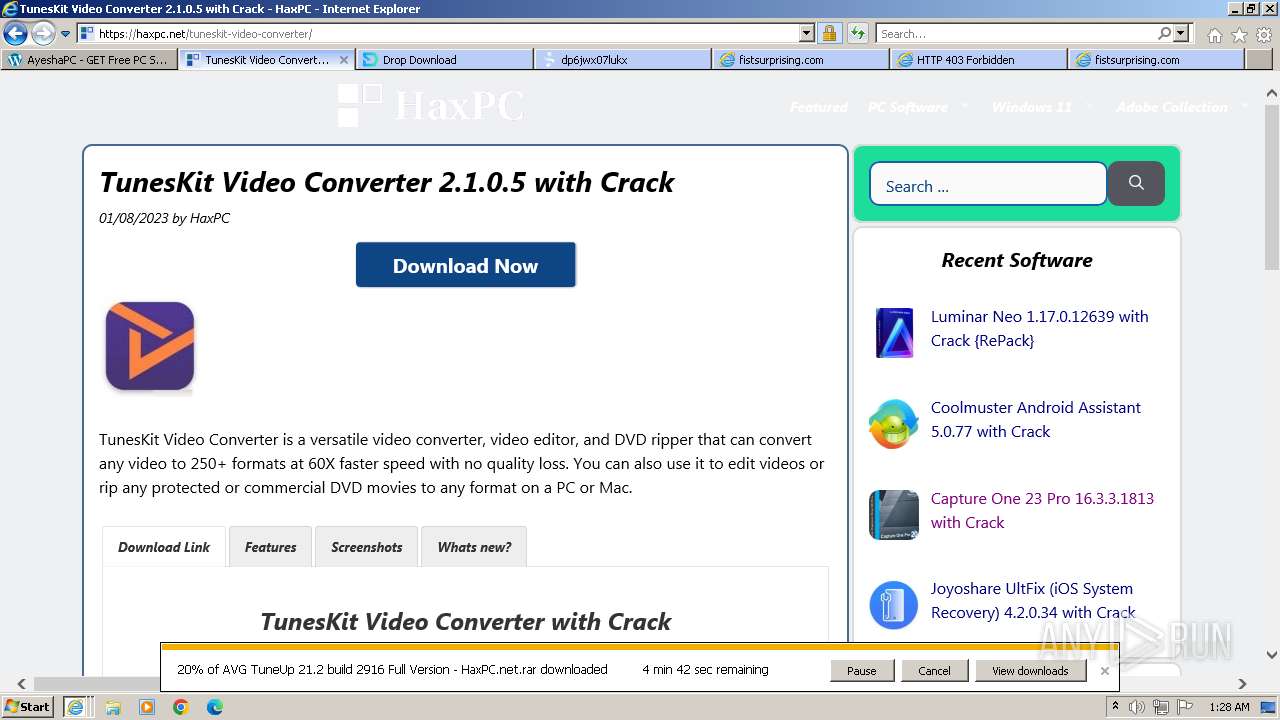Screen dimensions: 1280x720
Task: Switch to dp6jwx07lukx tab
Action: (622, 60)
